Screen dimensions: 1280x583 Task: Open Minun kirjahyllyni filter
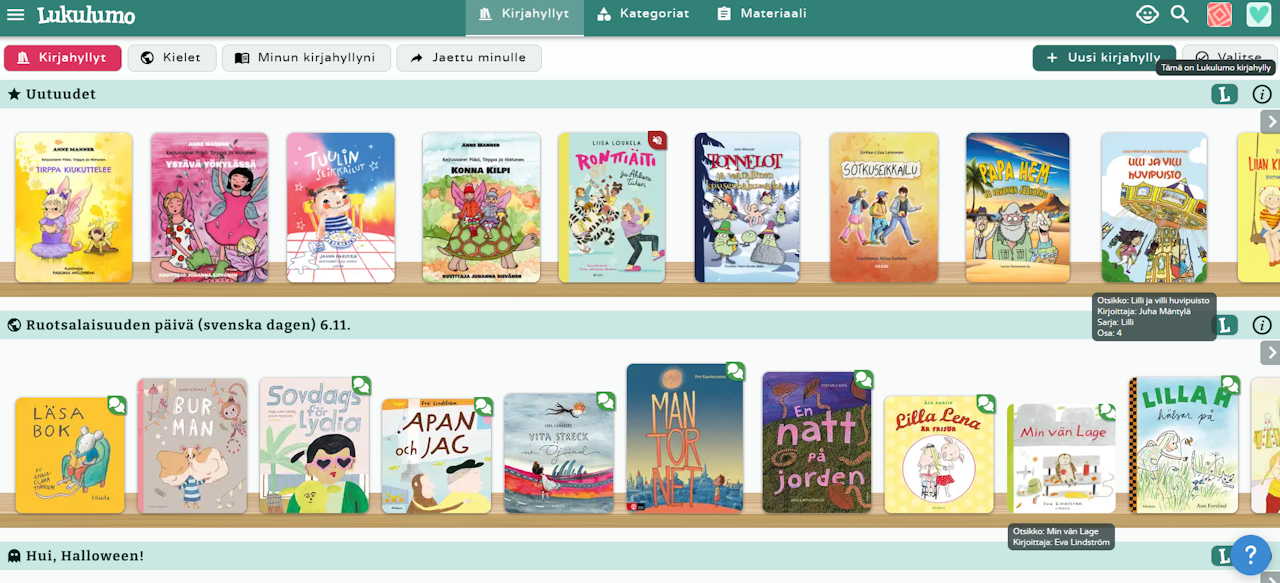tap(306, 58)
